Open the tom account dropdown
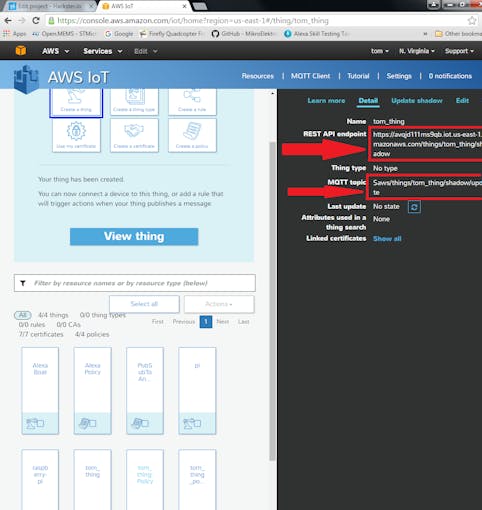Viewport: 482px width, 510px height. 380,51
